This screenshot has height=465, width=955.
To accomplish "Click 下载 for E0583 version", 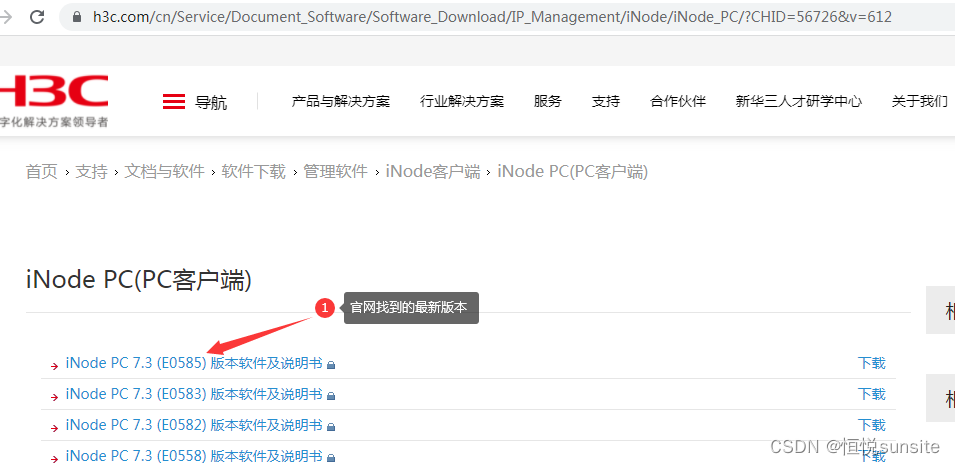I will tap(872, 394).
